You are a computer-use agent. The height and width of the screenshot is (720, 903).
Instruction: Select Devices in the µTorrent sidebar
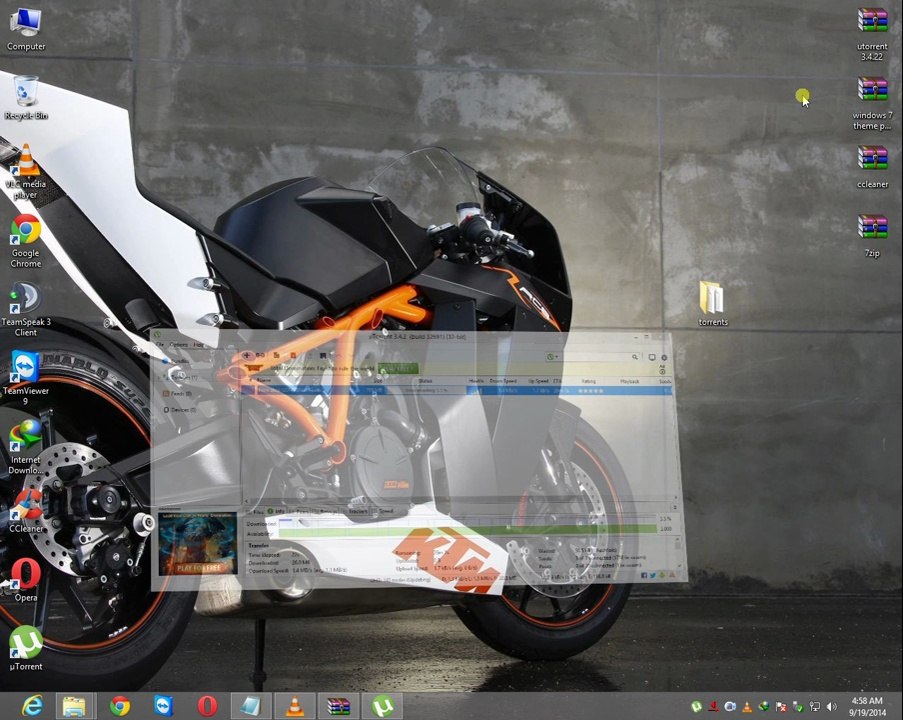[180, 410]
